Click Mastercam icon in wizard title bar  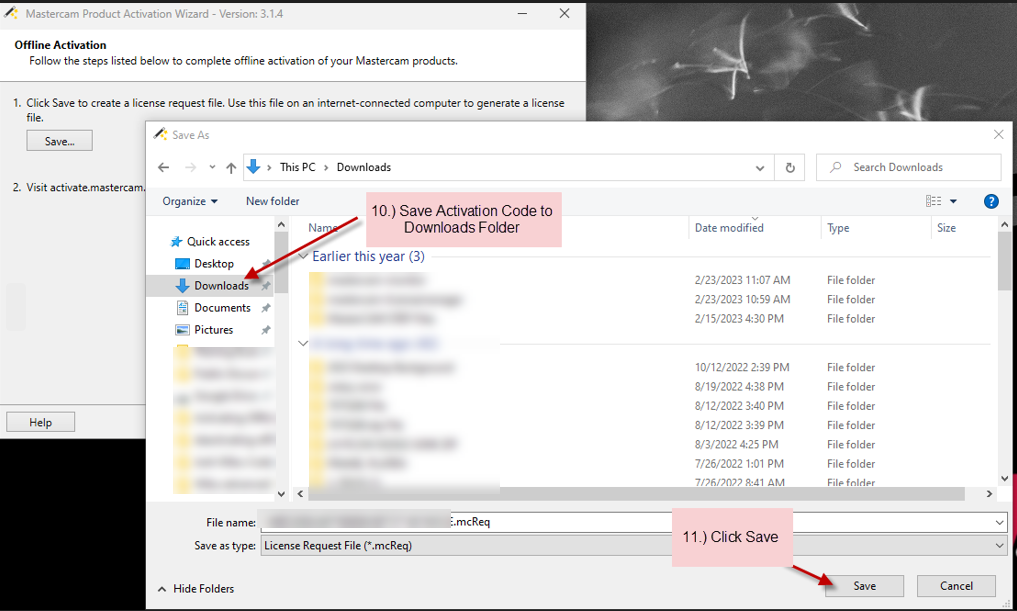click(x=11, y=13)
